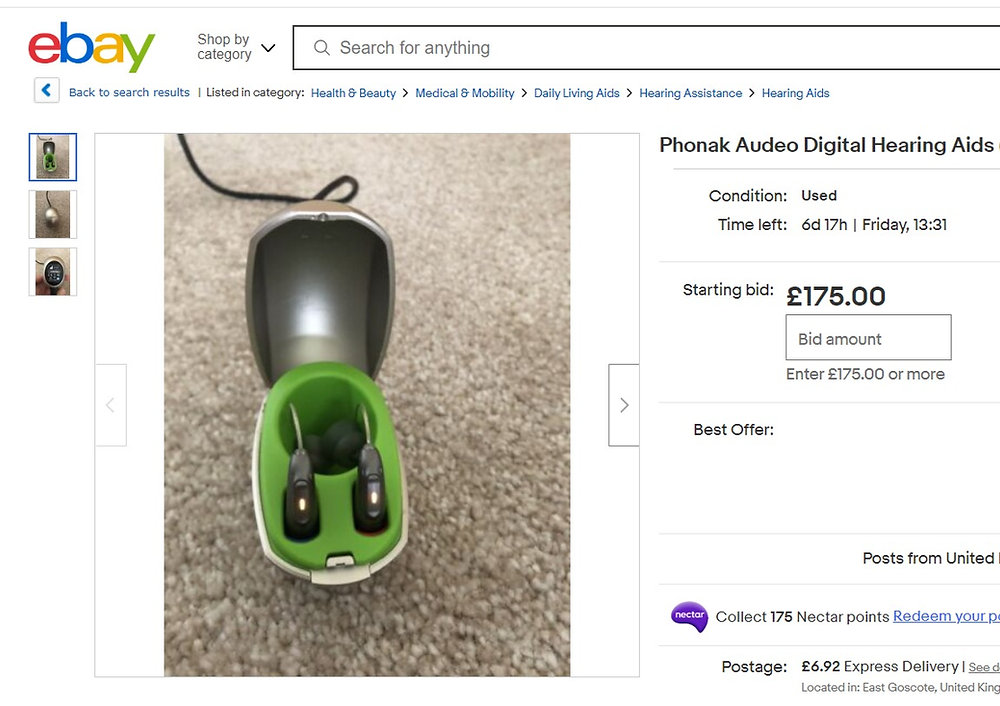1000x706 pixels.
Task: Go to previous photo with left arrow
Action: pyautogui.click(x=110, y=405)
